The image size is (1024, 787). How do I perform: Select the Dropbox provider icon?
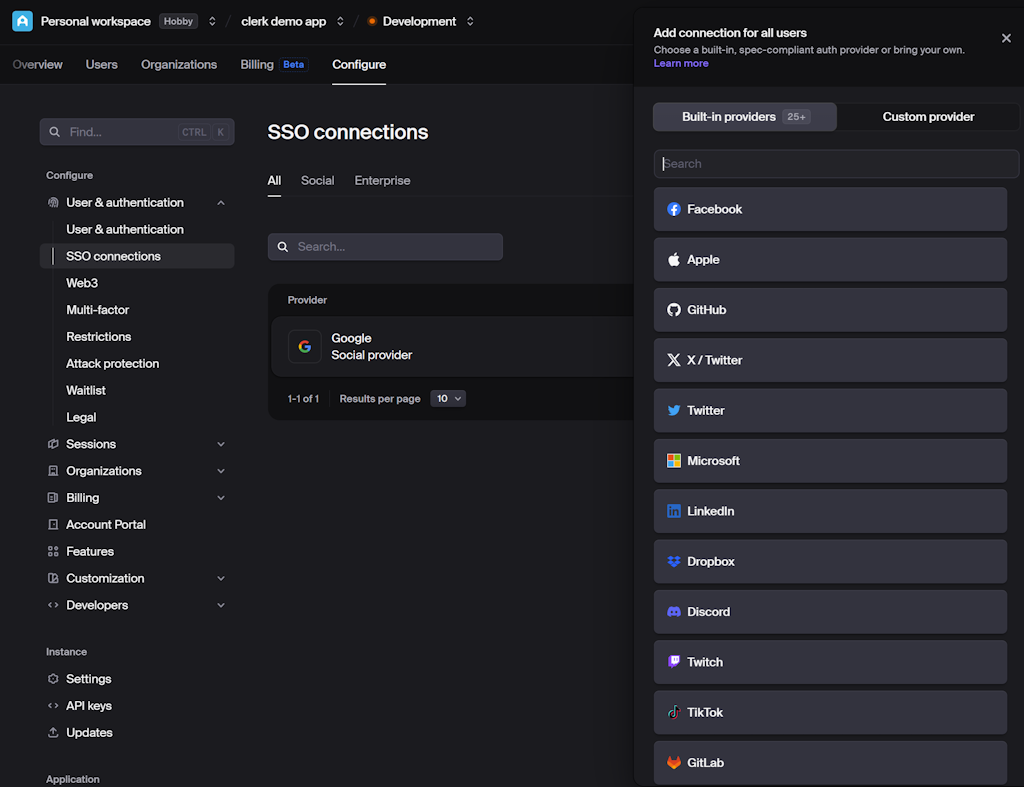672,561
